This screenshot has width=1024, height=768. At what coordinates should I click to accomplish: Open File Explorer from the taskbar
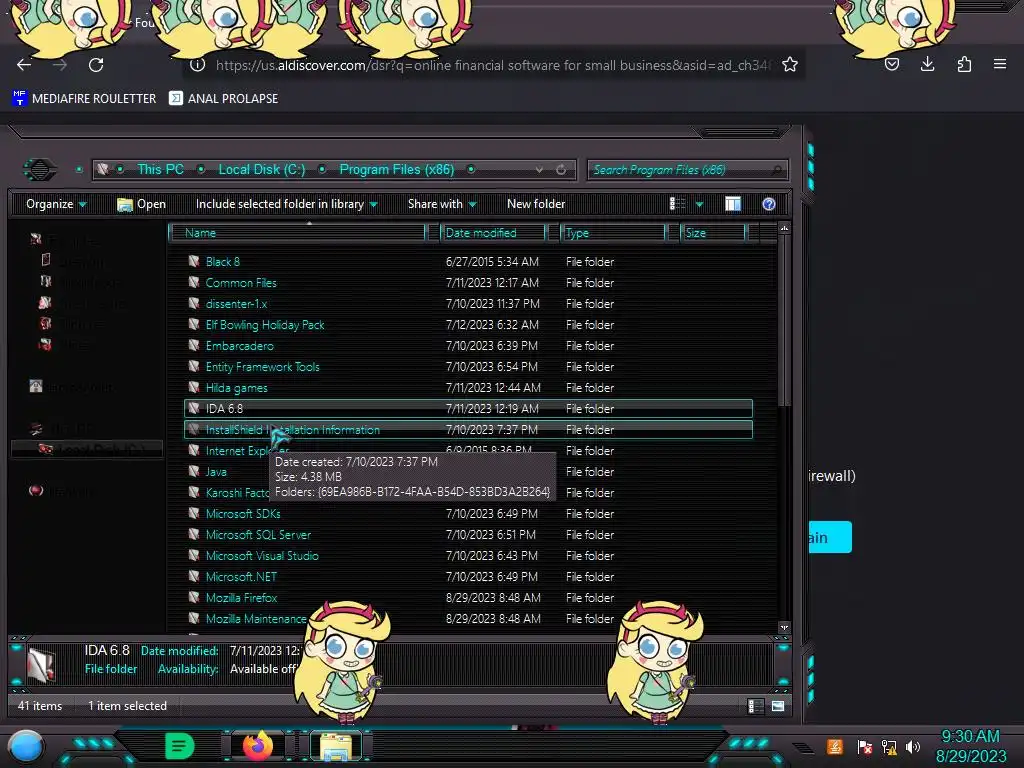[x=336, y=746]
